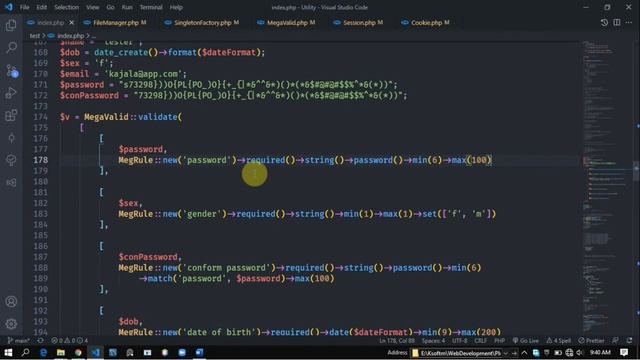This screenshot has height=360, width=640.
Task: Open the taskbar address dropdown arrow
Action: (x=506, y=353)
